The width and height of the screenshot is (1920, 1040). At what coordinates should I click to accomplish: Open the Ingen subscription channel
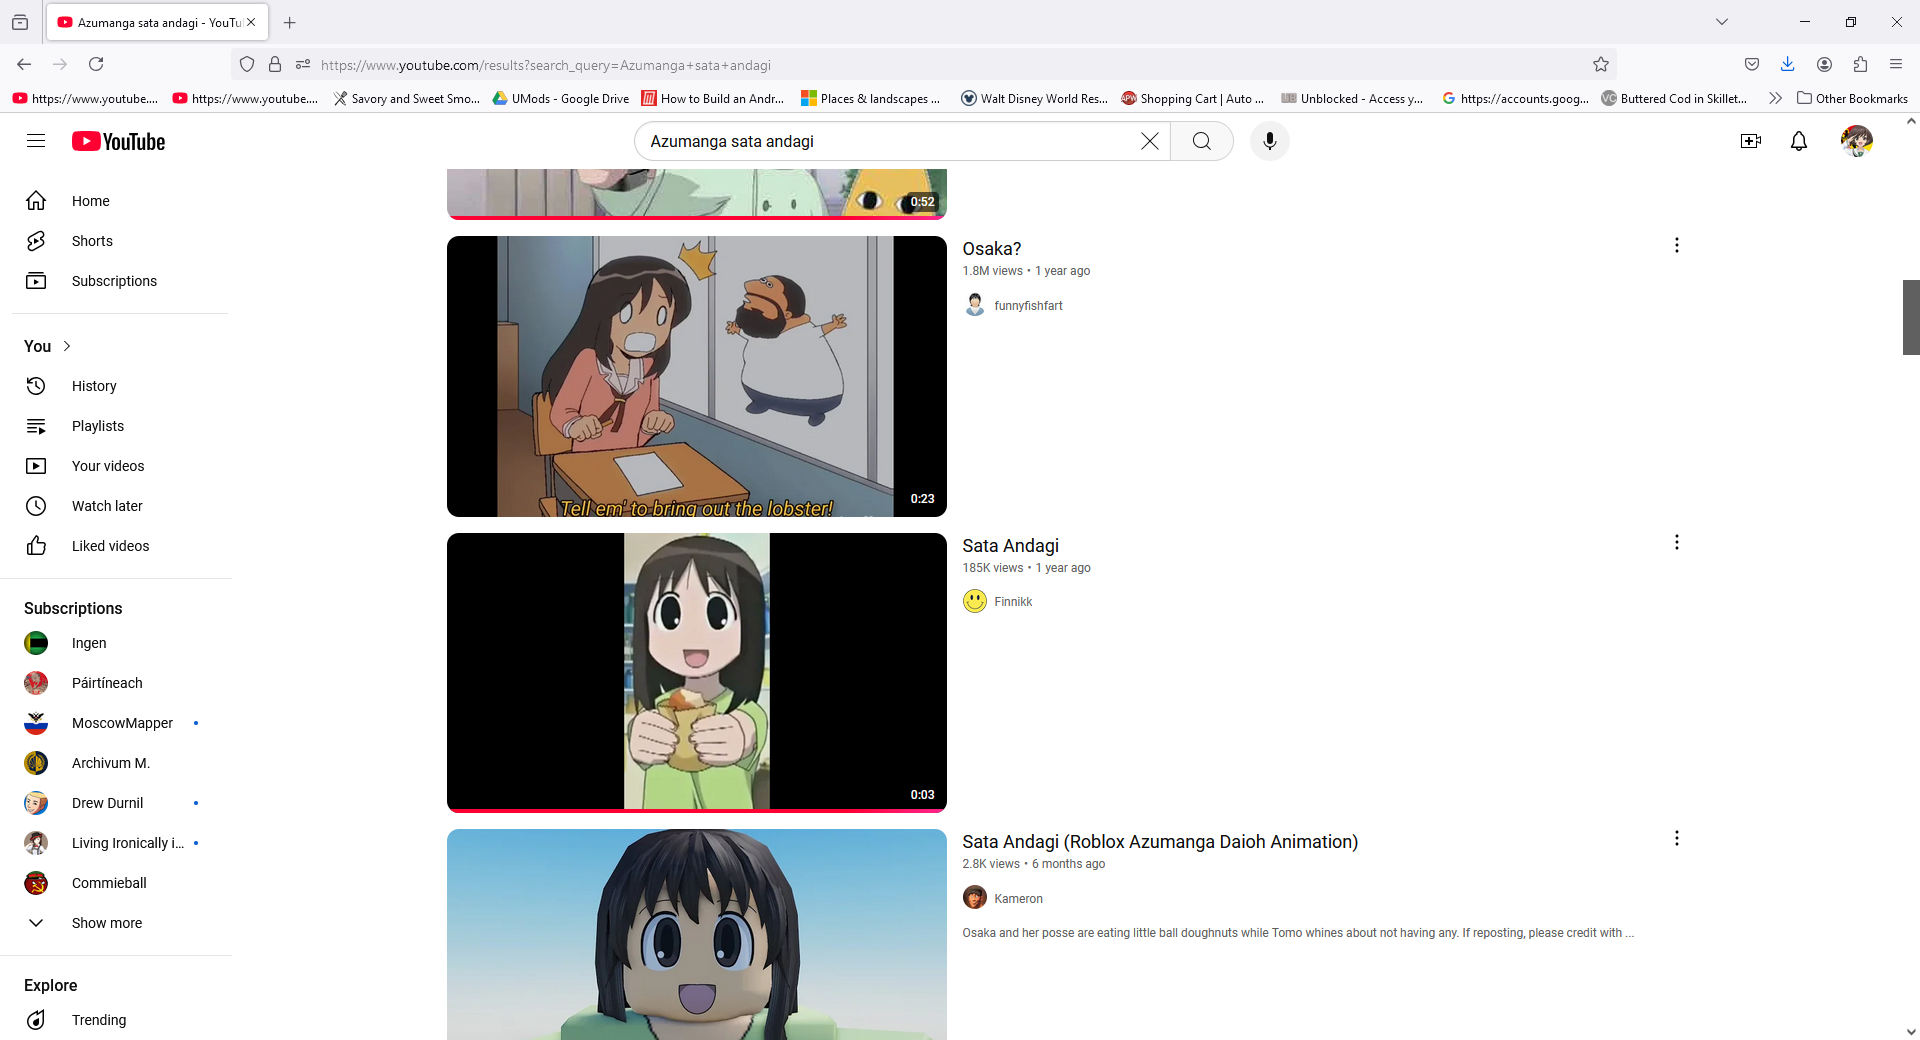pyautogui.click(x=116, y=643)
